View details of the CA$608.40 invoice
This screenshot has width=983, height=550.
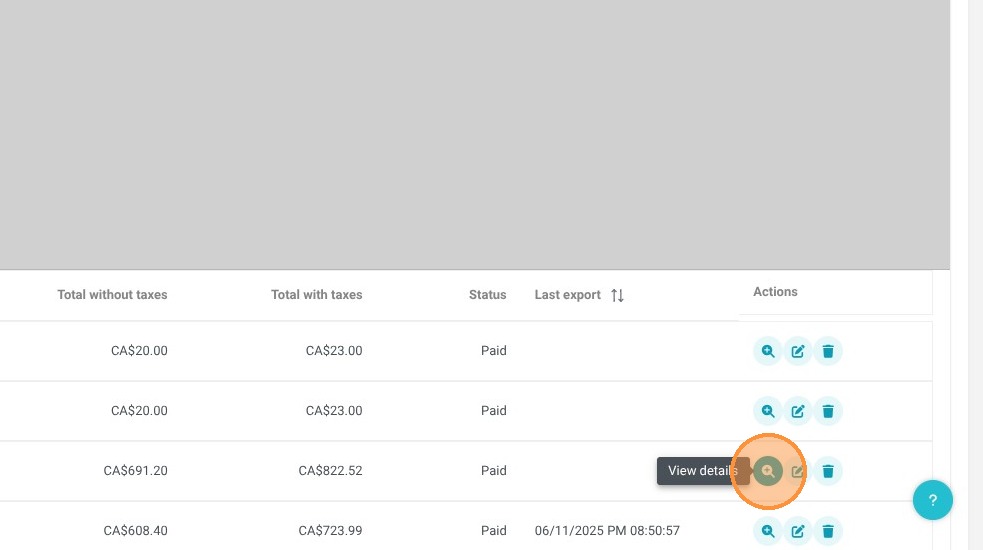tap(767, 531)
